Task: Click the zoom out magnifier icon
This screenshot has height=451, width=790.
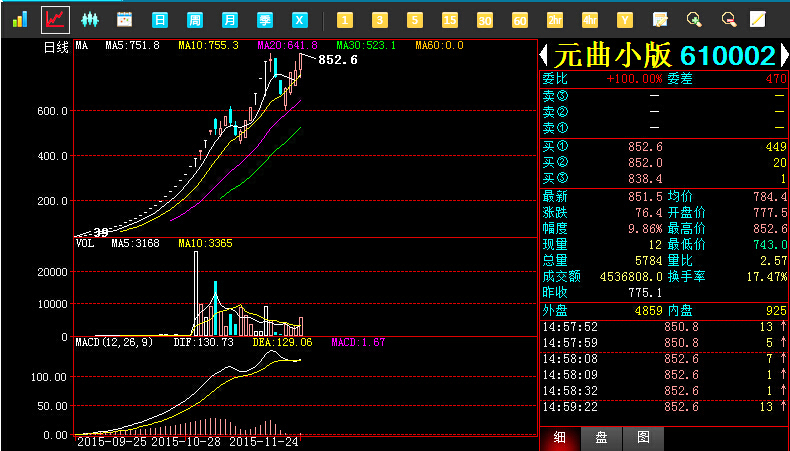Action: pyautogui.click(x=729, y=19)
